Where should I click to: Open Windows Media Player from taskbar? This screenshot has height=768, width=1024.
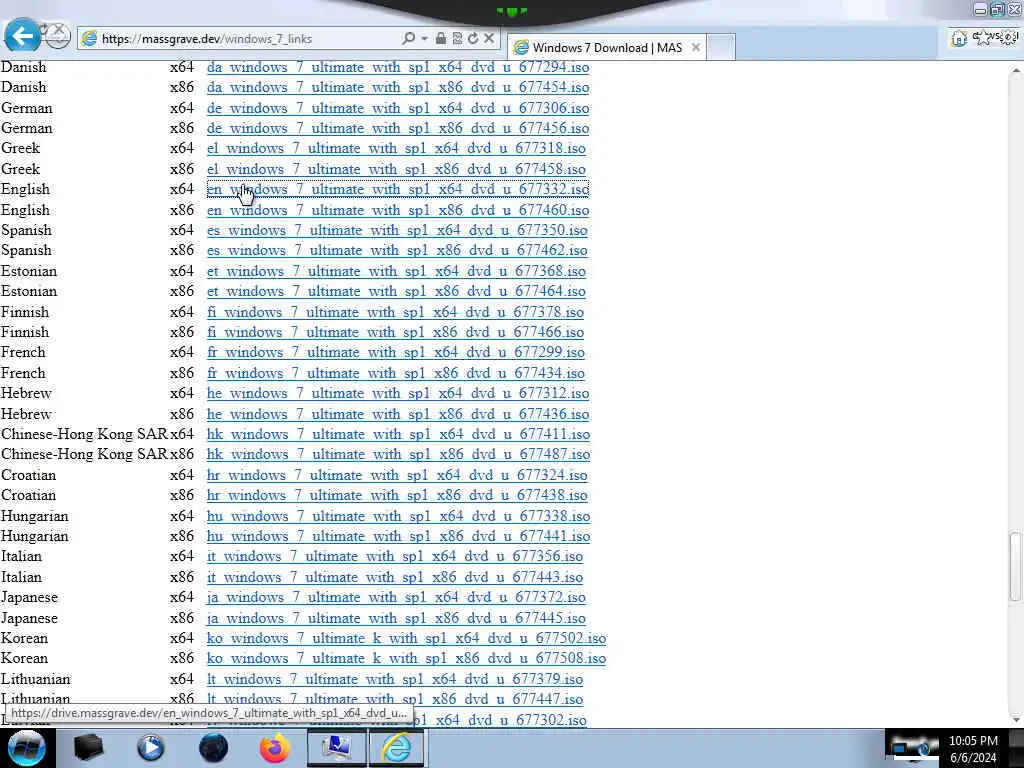[150, 748]
